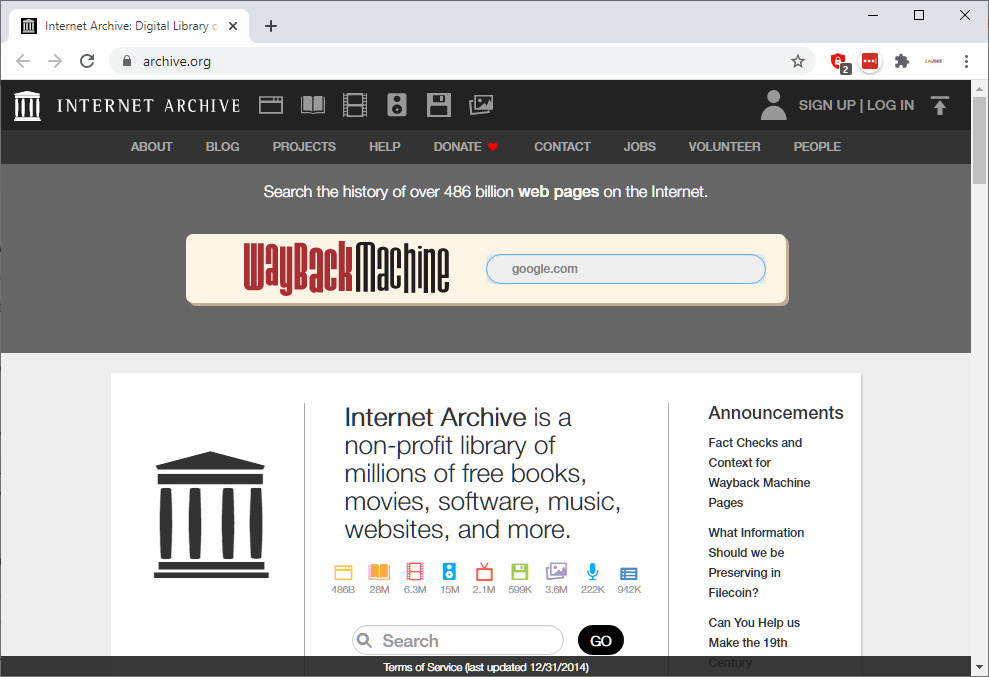The width and height of the screenshot is (989, 677).
Task: Close the Internet Archive tab
Action: click(x=233, y=26)
